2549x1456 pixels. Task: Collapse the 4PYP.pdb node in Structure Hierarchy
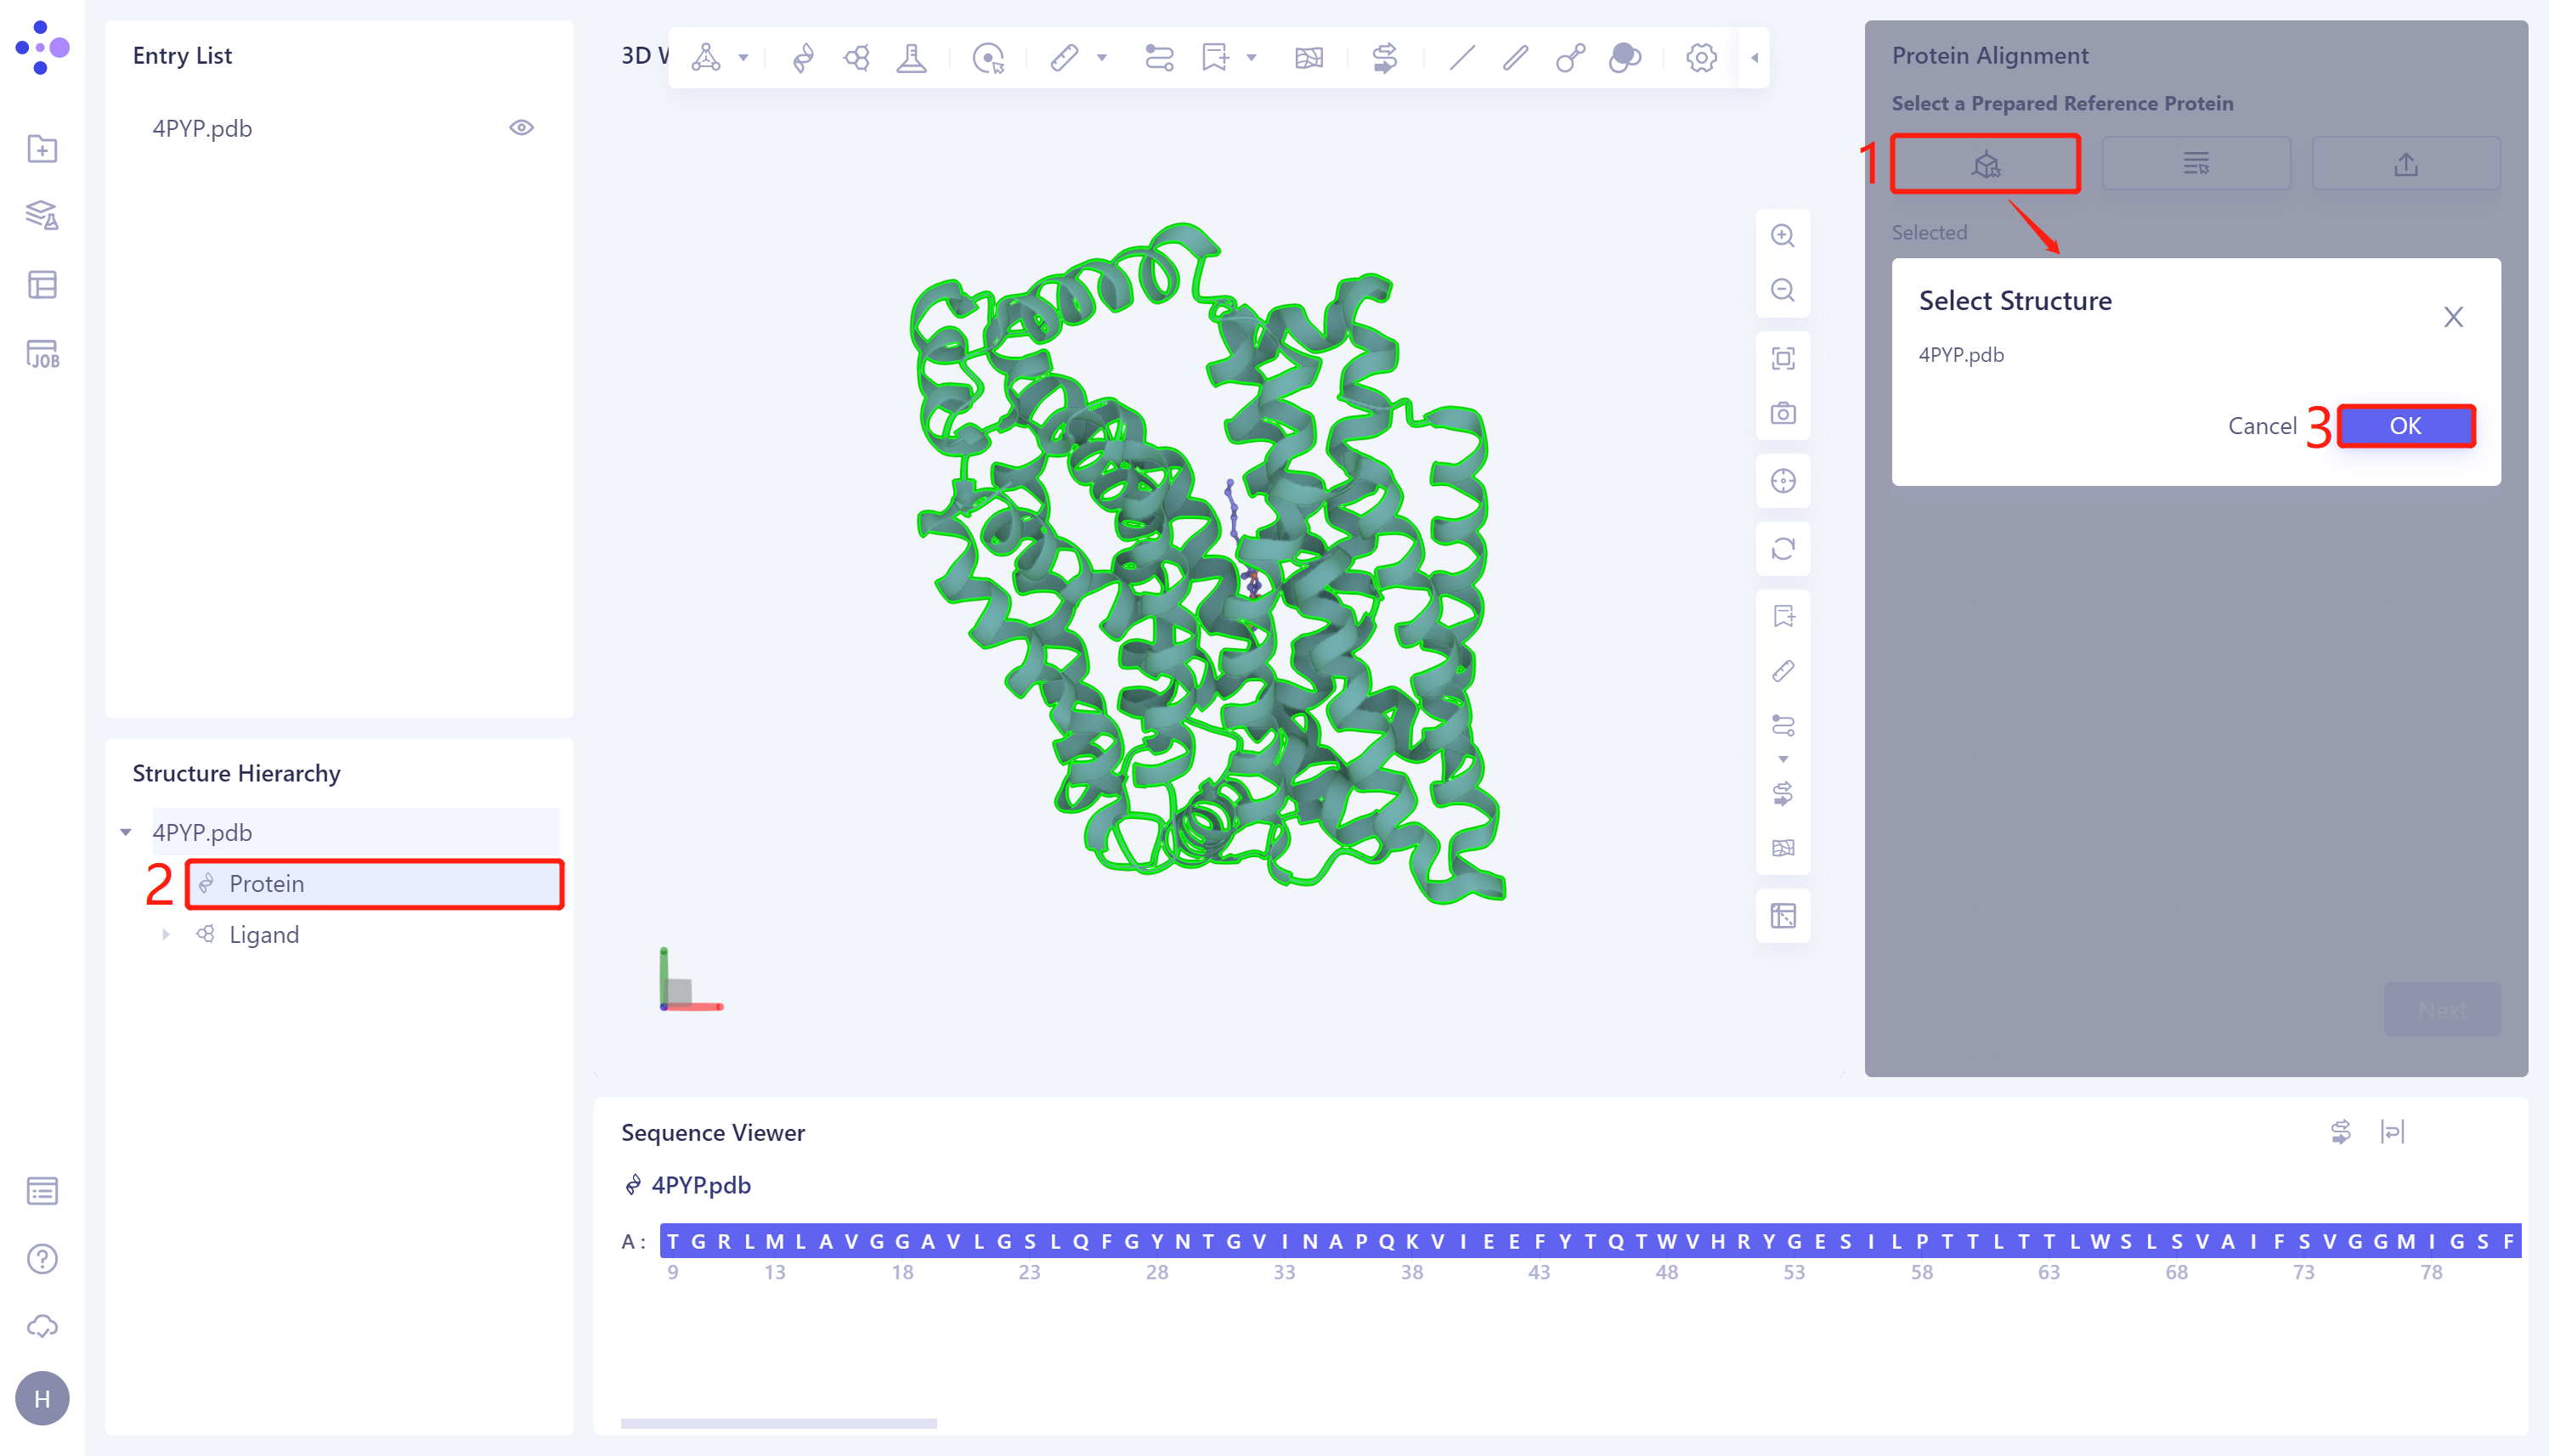pyautogui.click(x=126, y=831)
